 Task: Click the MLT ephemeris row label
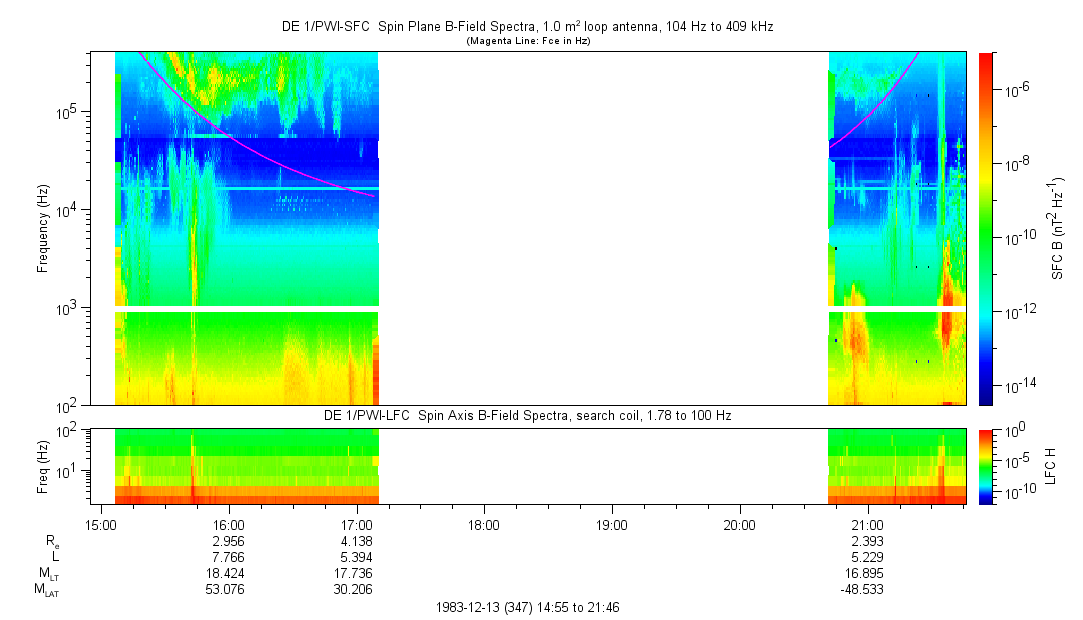pyautogui.click(x=47, y=573)
